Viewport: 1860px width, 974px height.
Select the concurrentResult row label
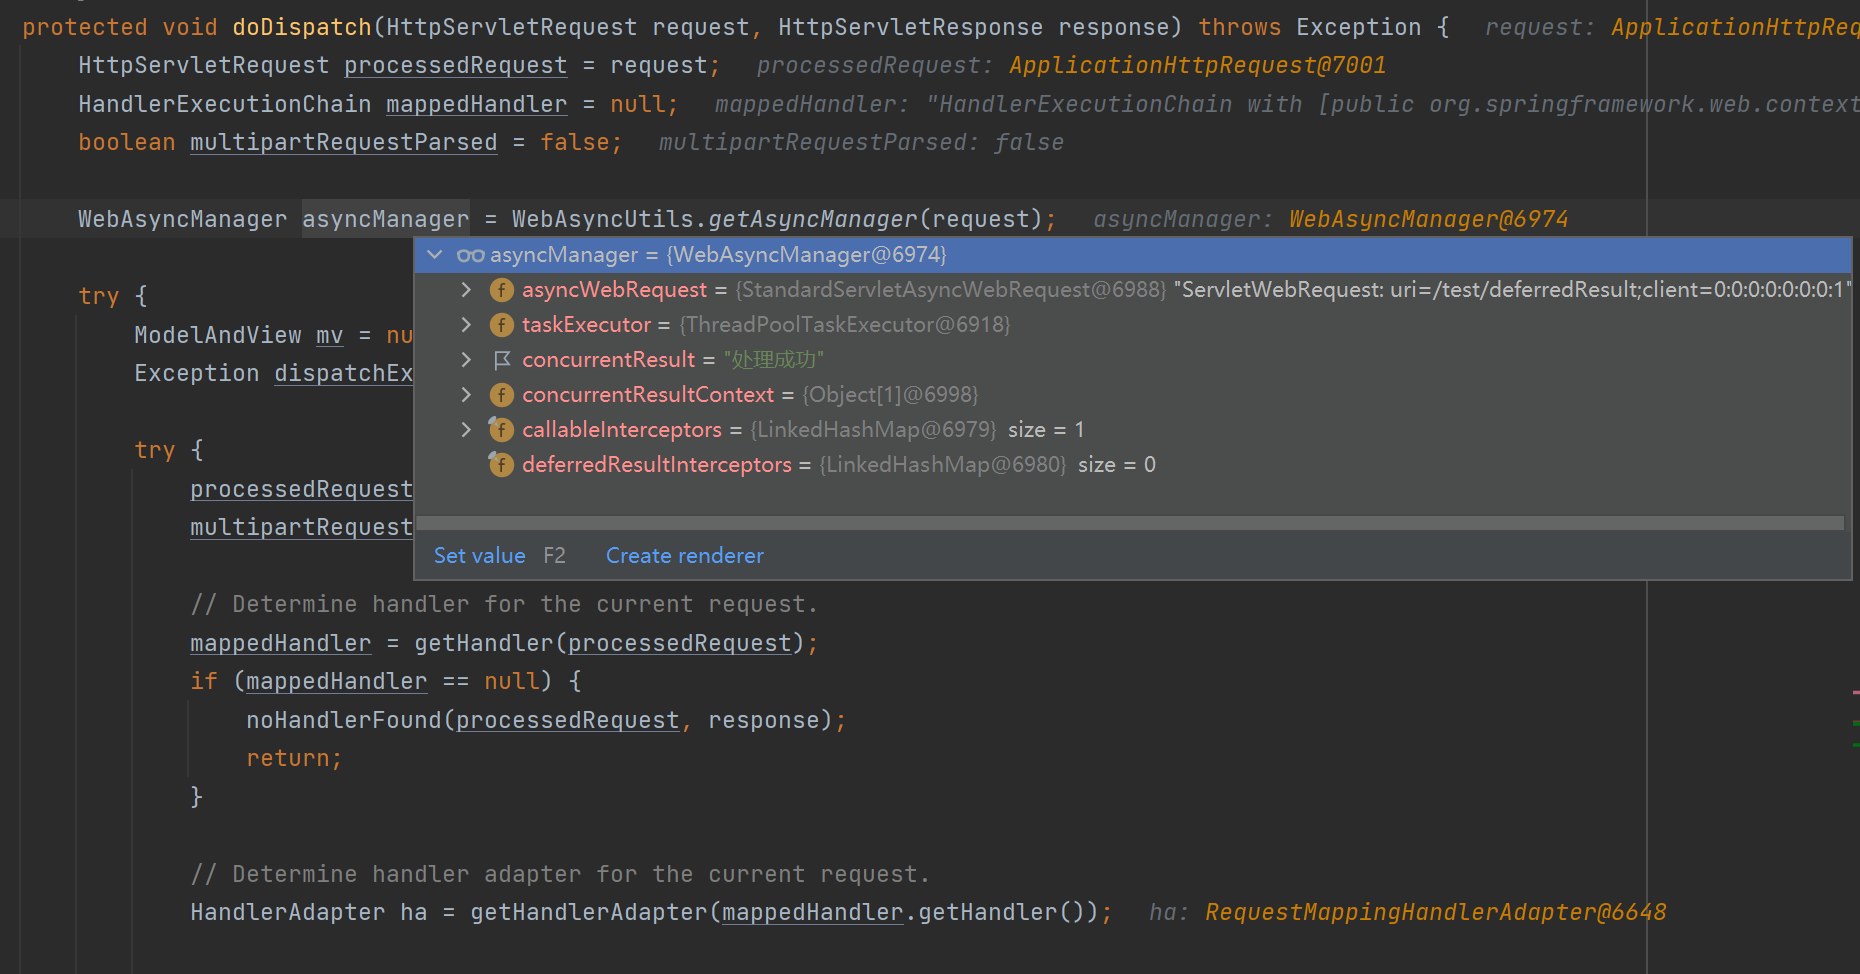(x=608, y=360)
